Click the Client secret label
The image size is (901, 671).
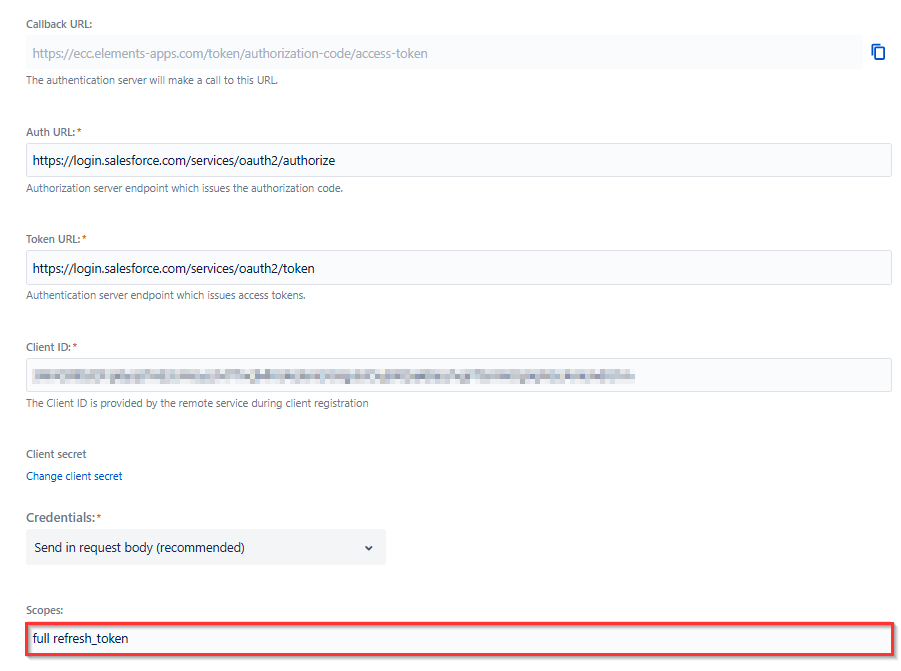[x=56, y=454]
